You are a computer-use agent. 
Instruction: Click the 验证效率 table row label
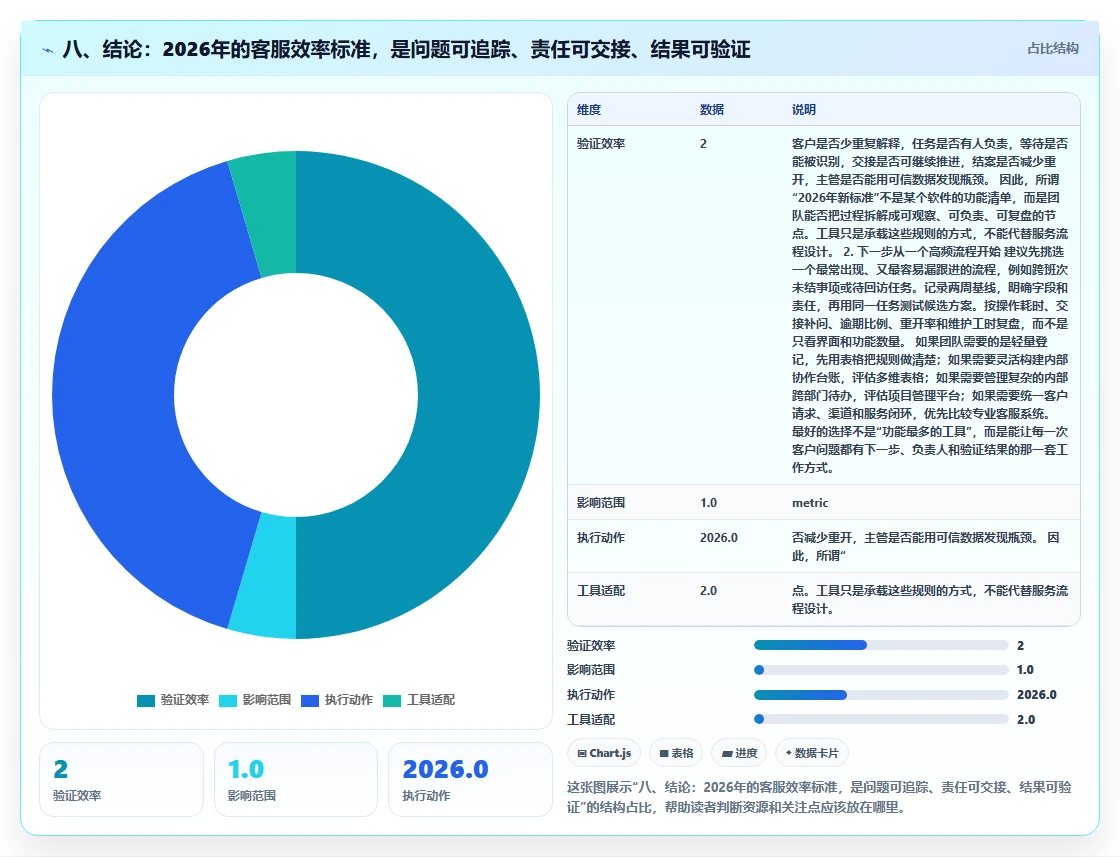coord(601,144)
